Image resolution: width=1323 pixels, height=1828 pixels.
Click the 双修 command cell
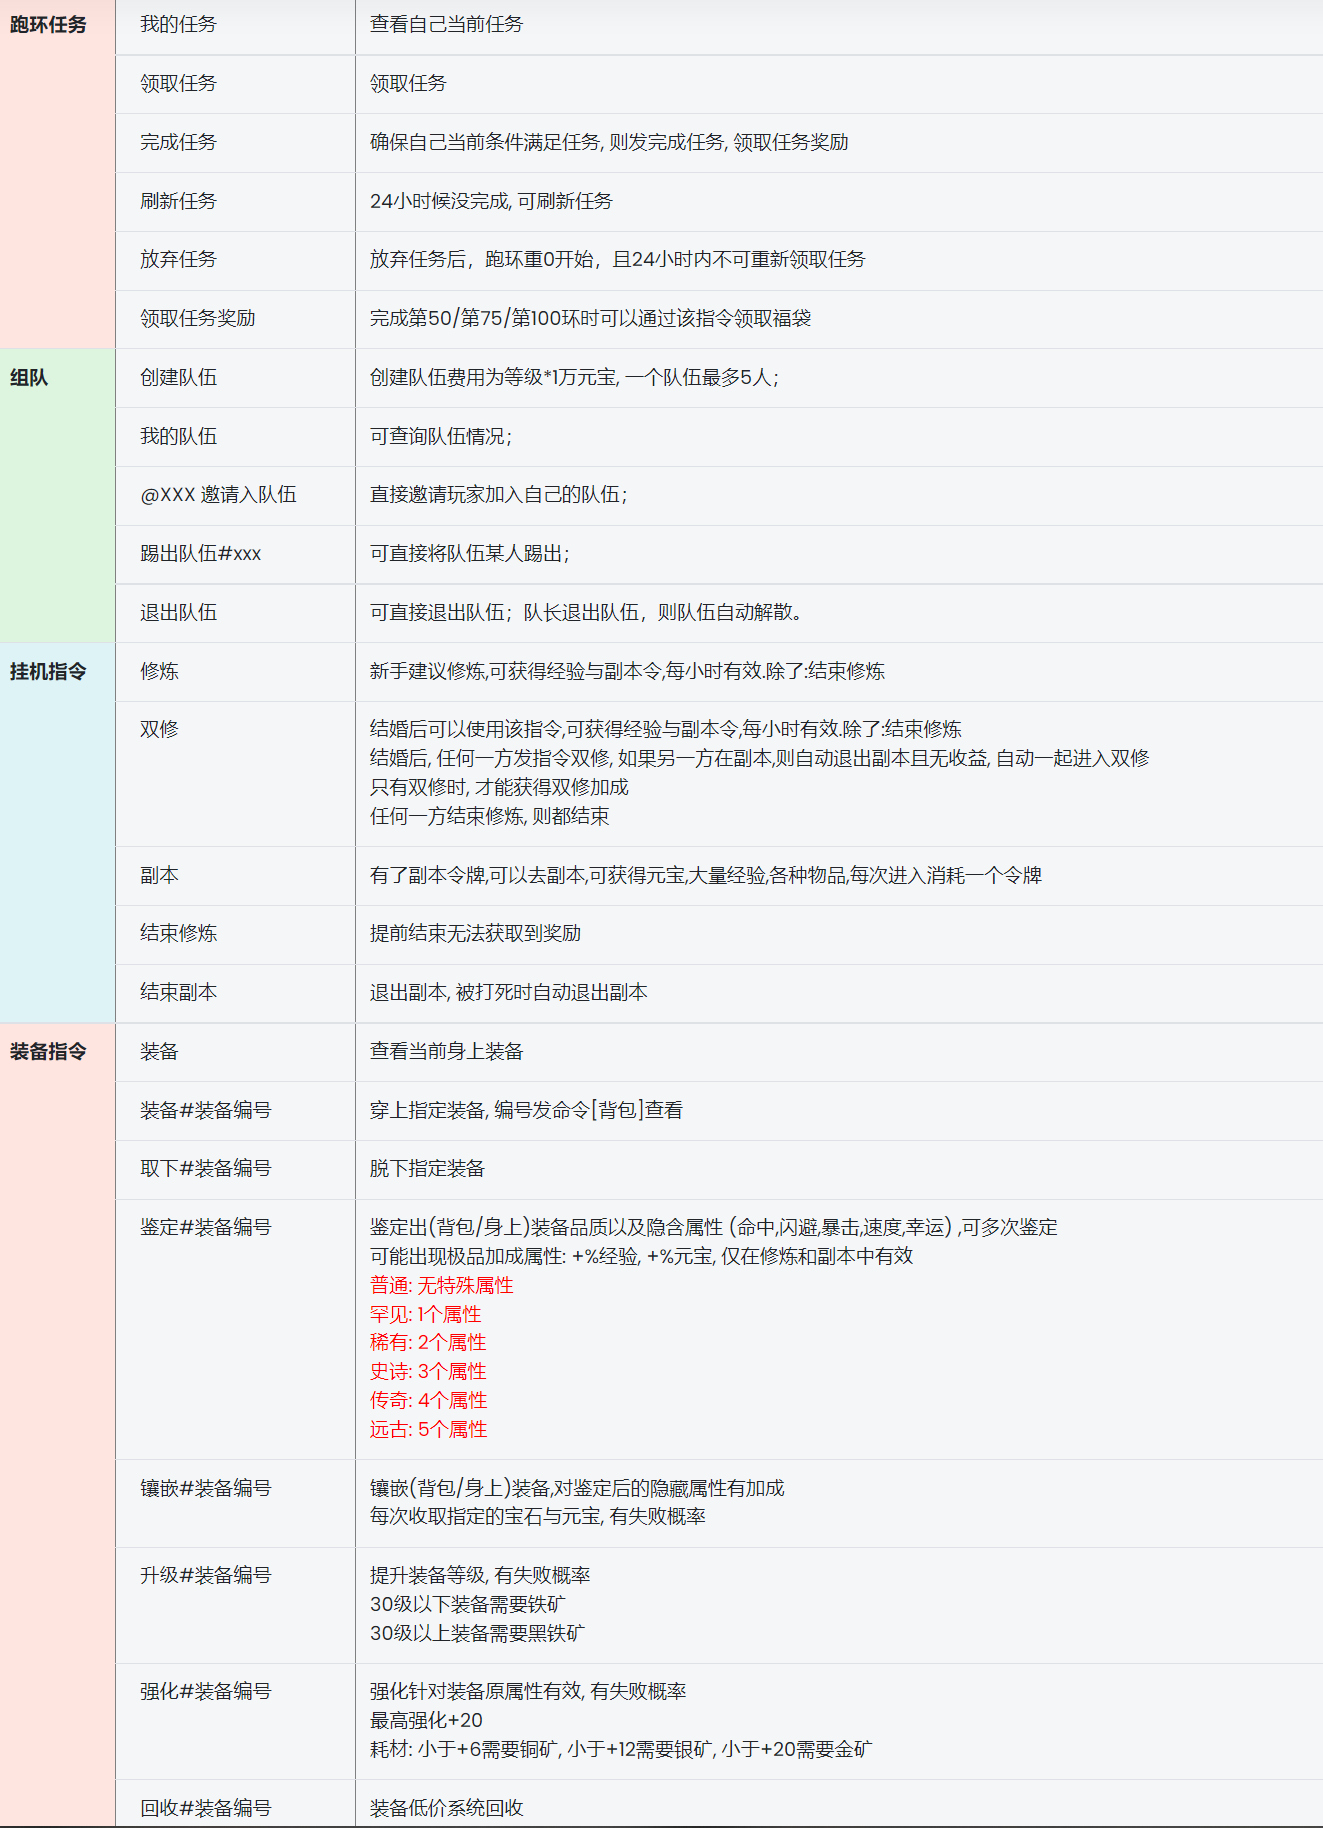(x=235, y=774)
